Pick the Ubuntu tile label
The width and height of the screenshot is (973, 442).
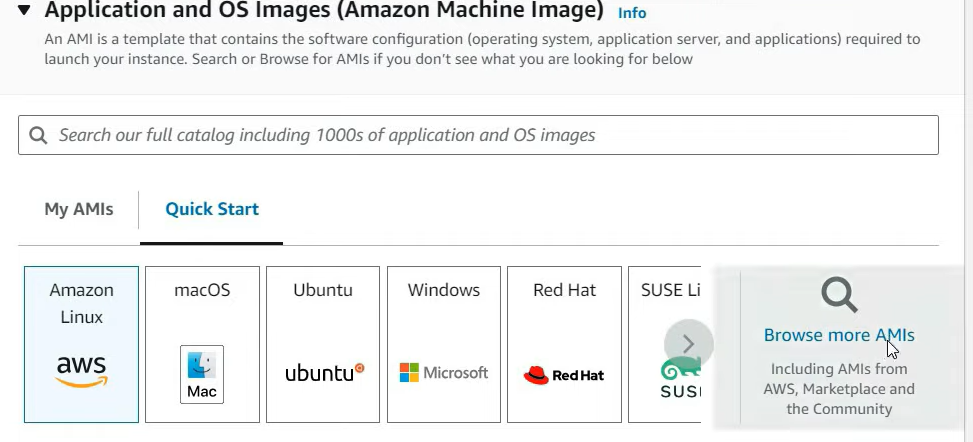[323, 290]
